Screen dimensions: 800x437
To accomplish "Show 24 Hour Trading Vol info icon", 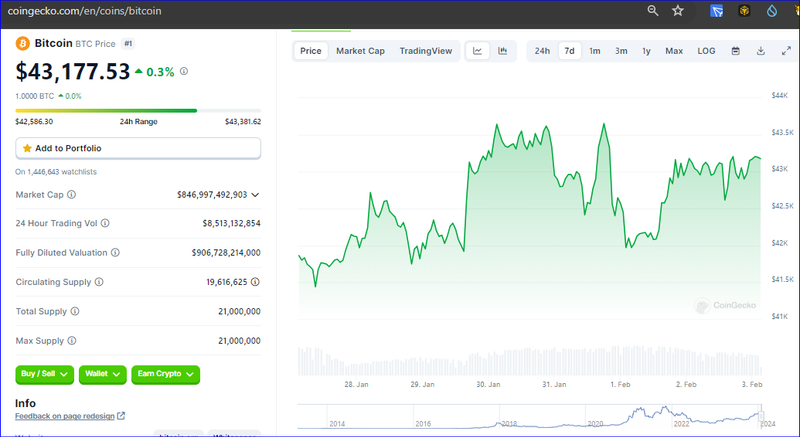I will (105, 223).
